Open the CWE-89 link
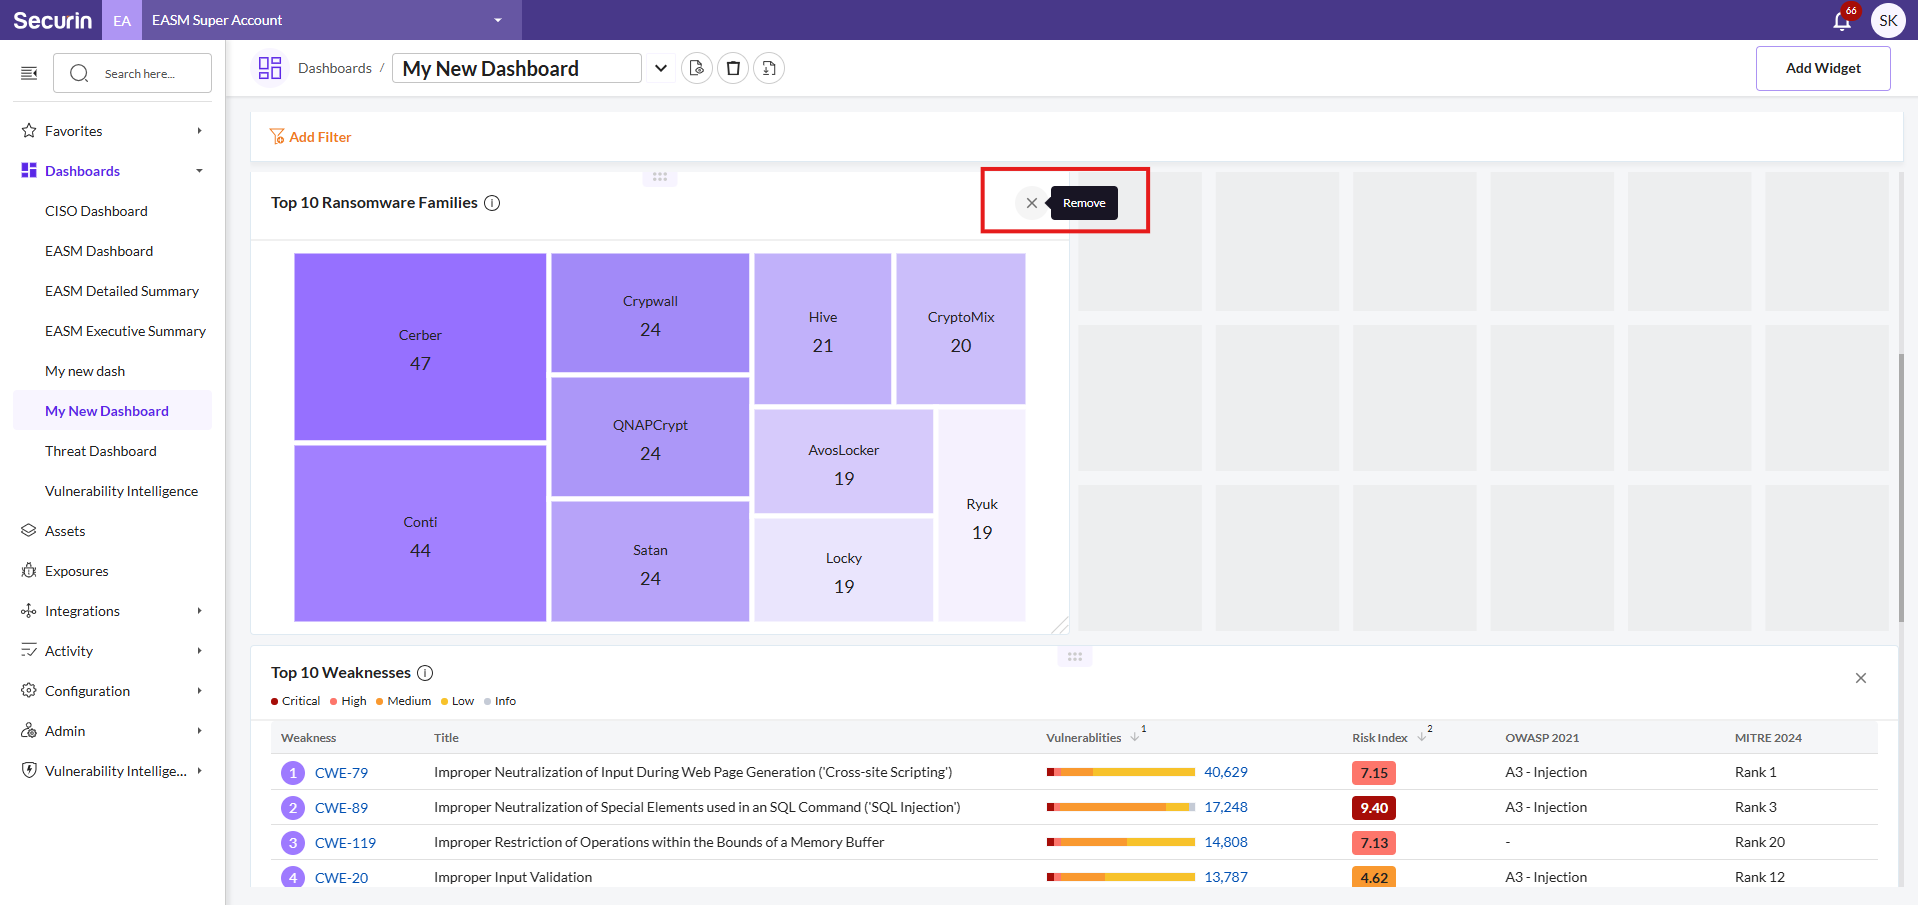1918x905 pixels. tap(341, 808)
